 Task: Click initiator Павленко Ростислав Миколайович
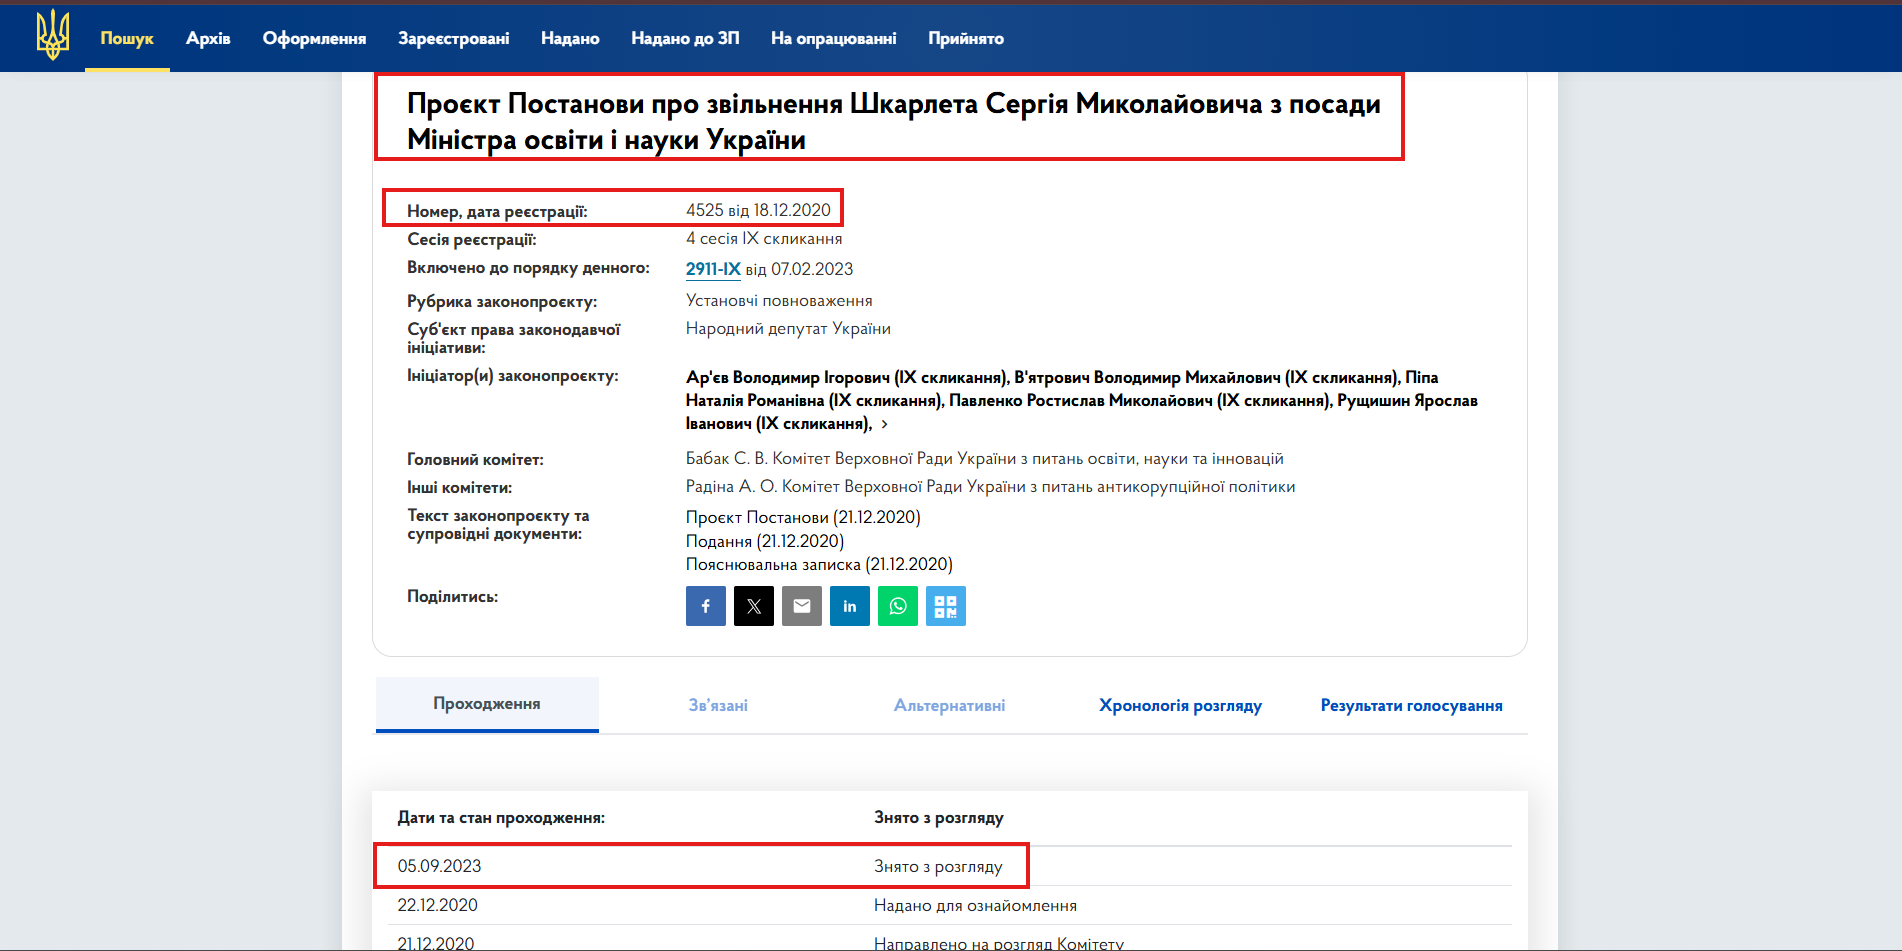[1140, 400]
